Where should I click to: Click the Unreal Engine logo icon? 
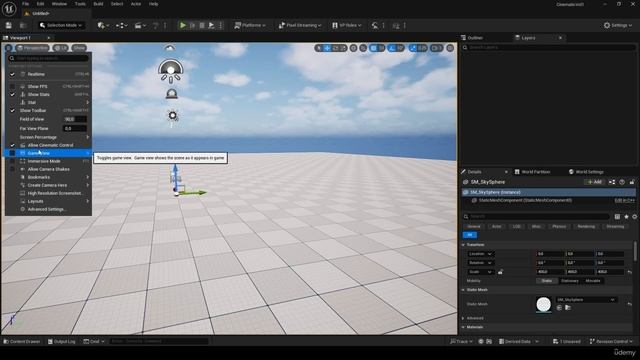9,9
